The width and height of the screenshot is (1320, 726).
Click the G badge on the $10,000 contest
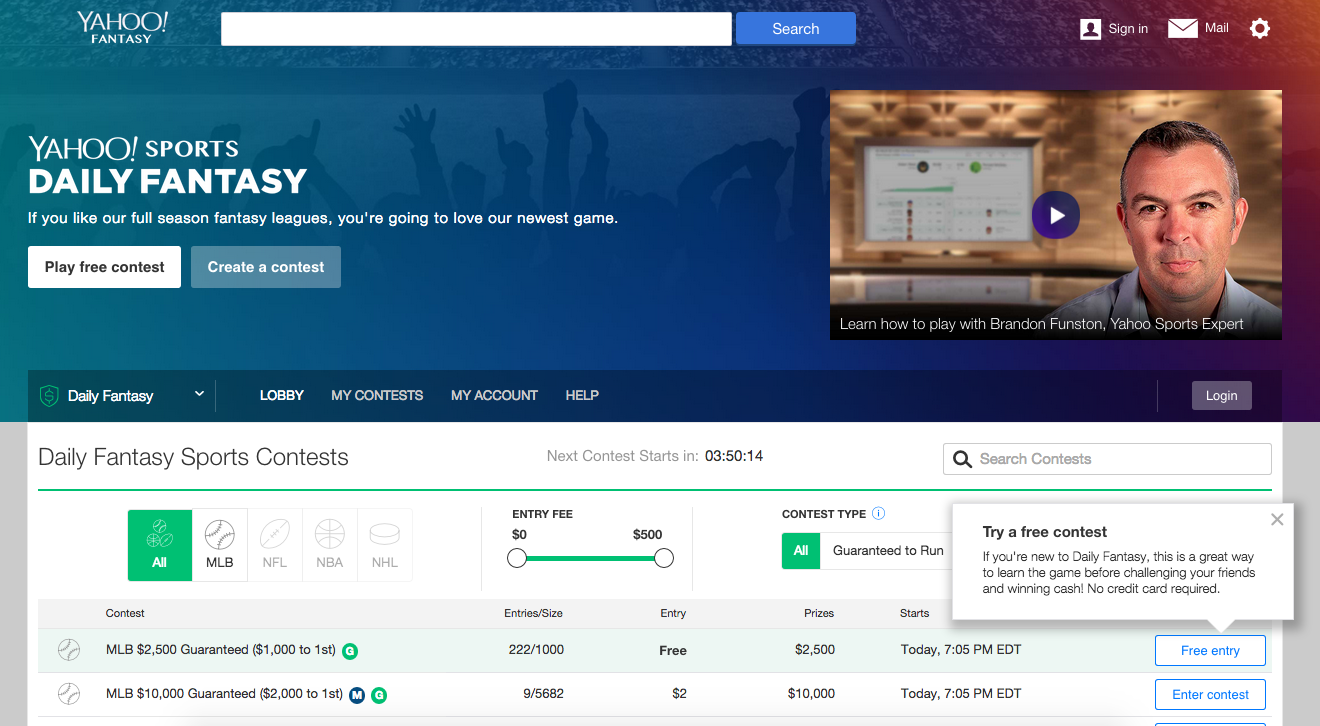[379, 695]
